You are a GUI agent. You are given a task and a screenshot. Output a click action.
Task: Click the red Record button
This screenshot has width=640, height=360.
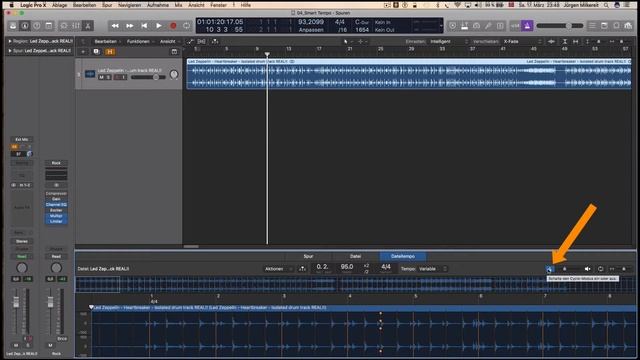coord(173,26)
